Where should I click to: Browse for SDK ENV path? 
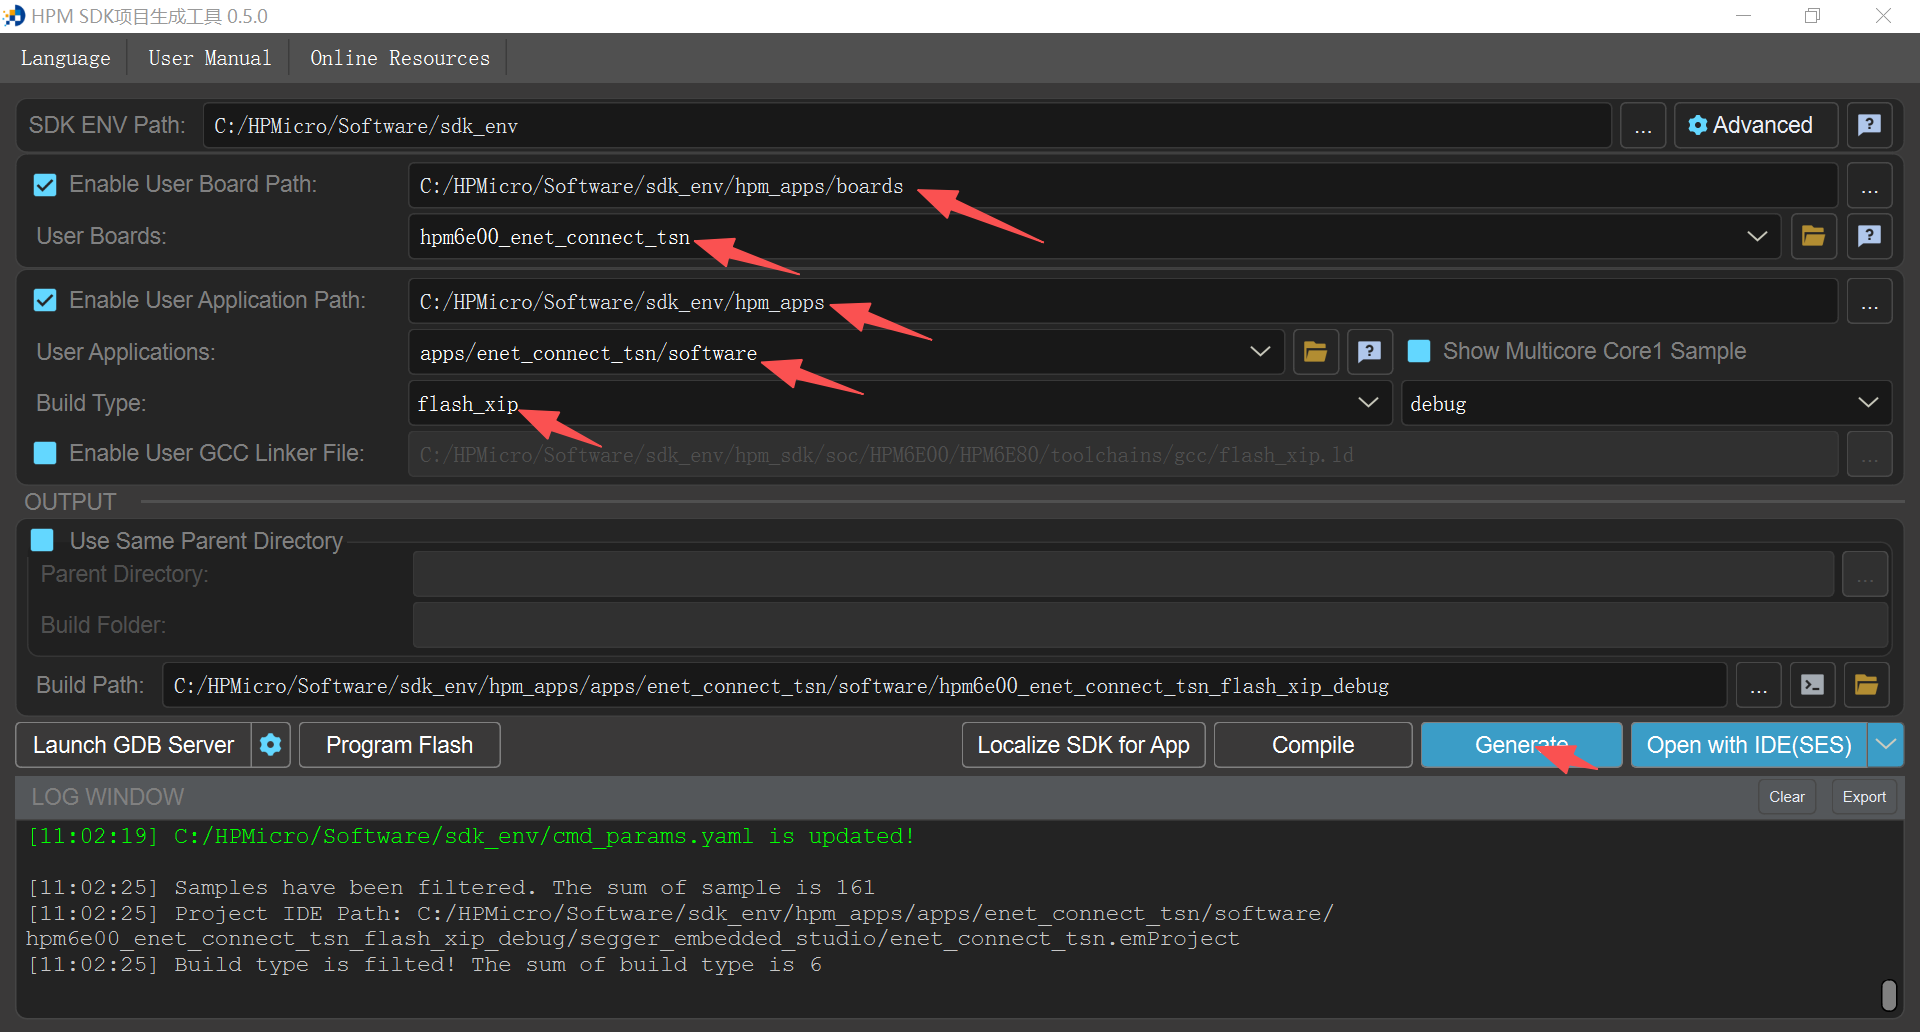coord(1643,125)
